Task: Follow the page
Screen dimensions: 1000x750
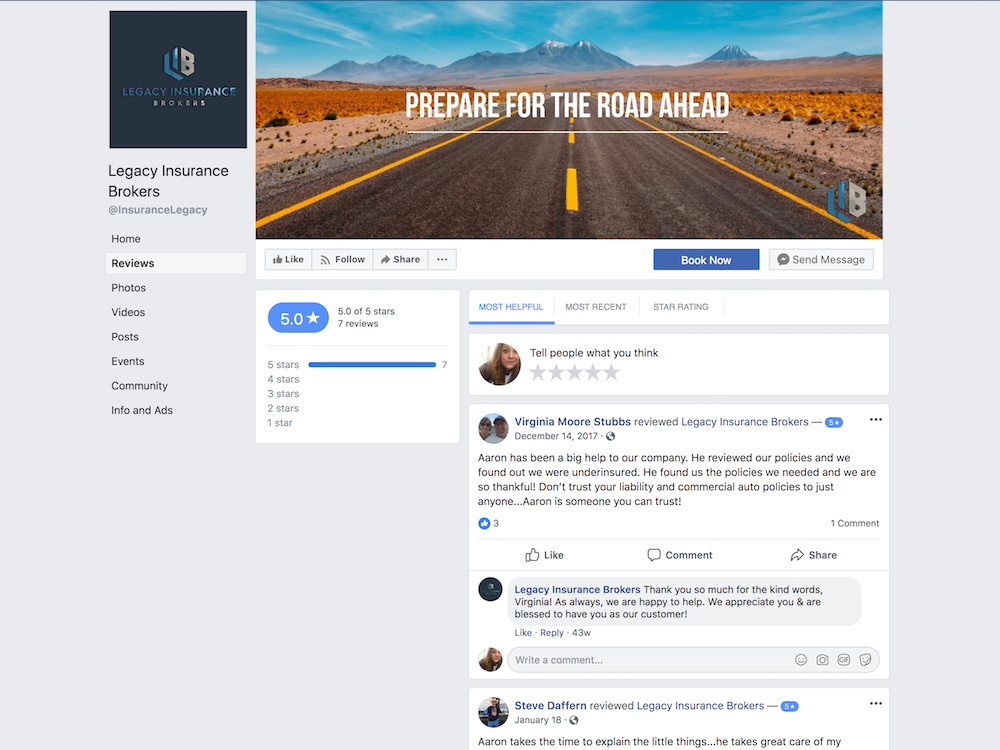Action: point(342,260)
